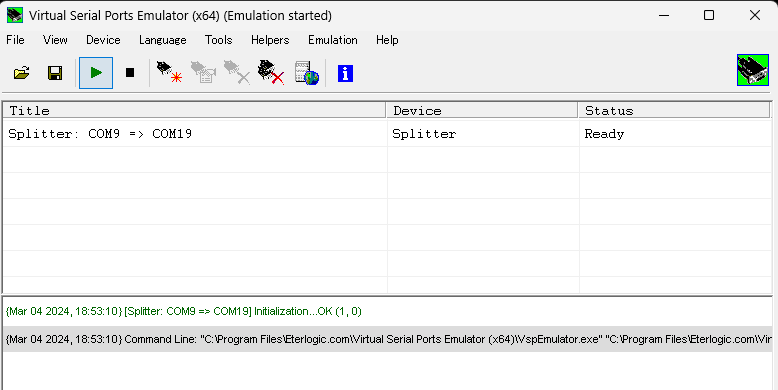Click the Save floppy disk icon
Screen dimensions: 778x390
(x=55, y=73)
